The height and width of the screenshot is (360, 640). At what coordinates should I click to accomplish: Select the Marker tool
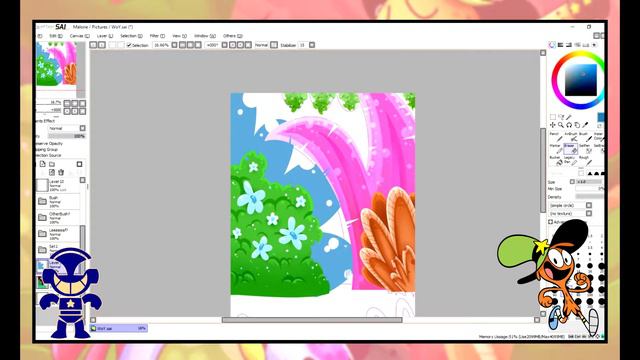556,149
